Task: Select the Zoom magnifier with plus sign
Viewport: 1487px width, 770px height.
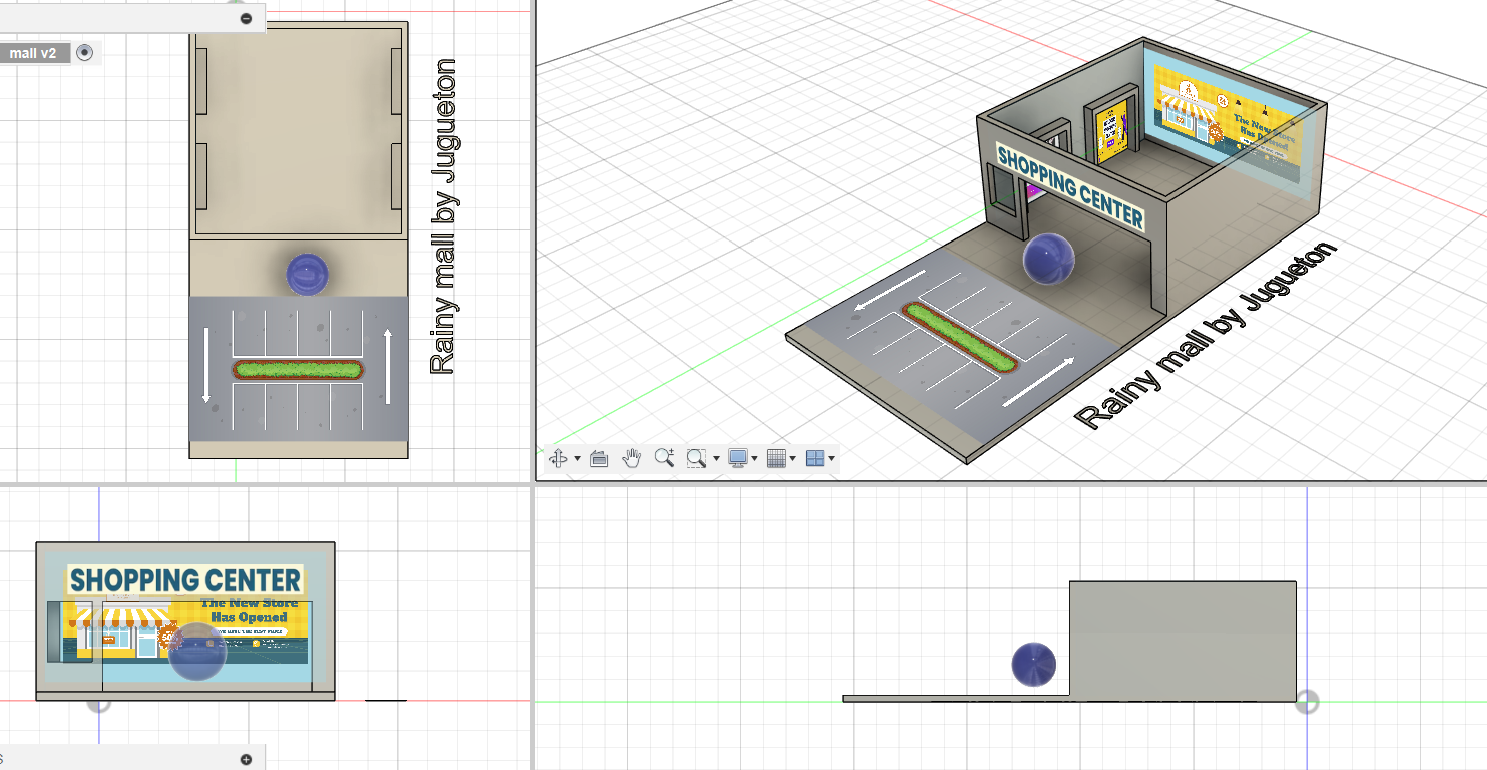Action: (x=664, y=458)
